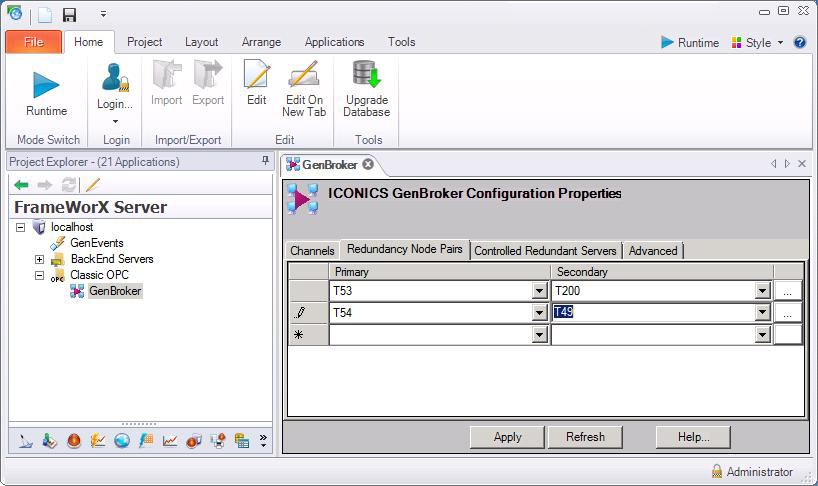Image resolution: width=818 pixels, height=486 pixels.
Task: Click the Edit On New Tab icon
Action: point(304,76)
